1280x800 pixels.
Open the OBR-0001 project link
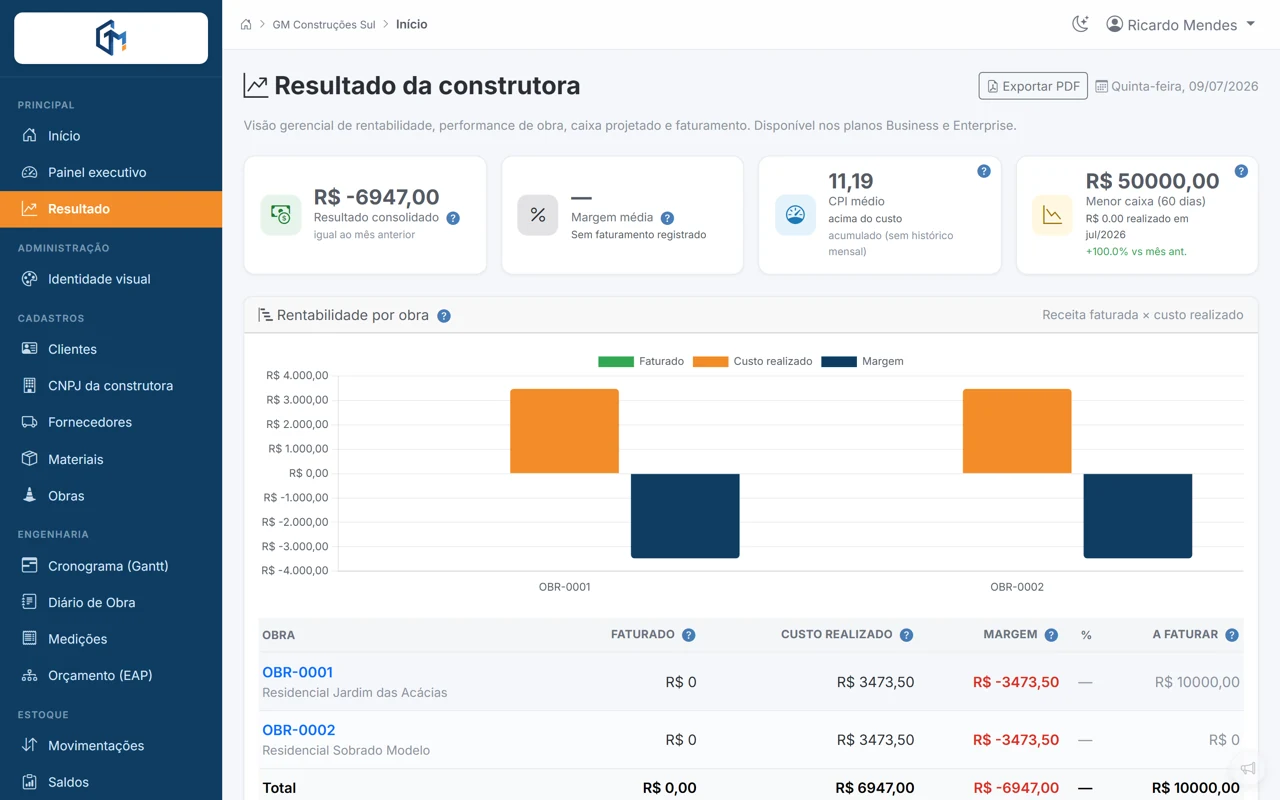[297, 672]
